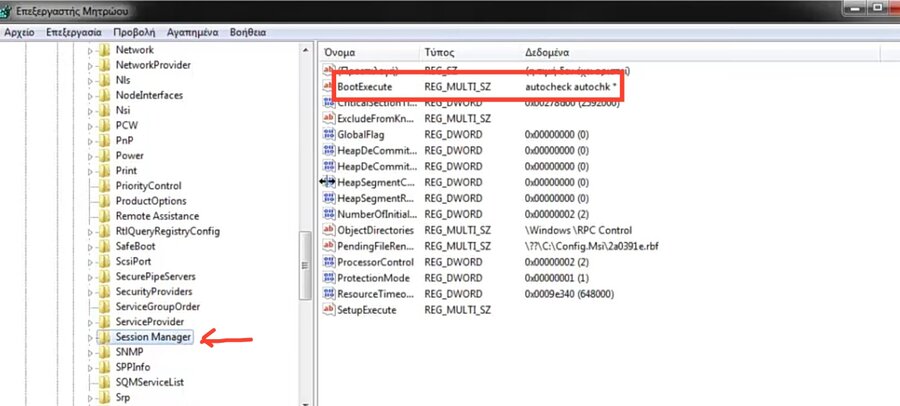Expand the PCW key arrow
This screenshot has width=900, height=406.
[90, 126]
